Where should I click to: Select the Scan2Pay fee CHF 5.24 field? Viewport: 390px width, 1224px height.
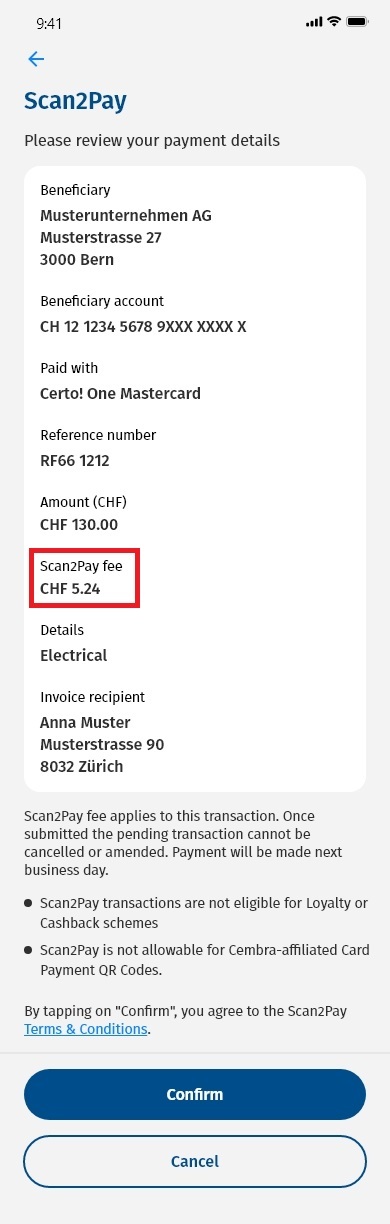click(x=84, y=578)
